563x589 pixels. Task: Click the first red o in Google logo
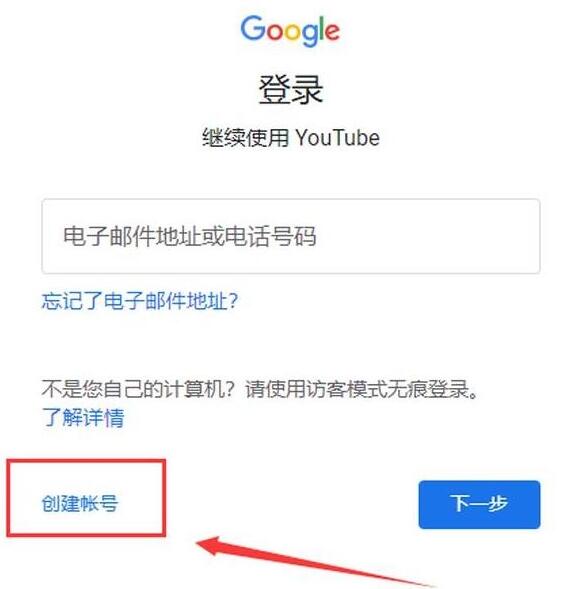coord(275,32)
